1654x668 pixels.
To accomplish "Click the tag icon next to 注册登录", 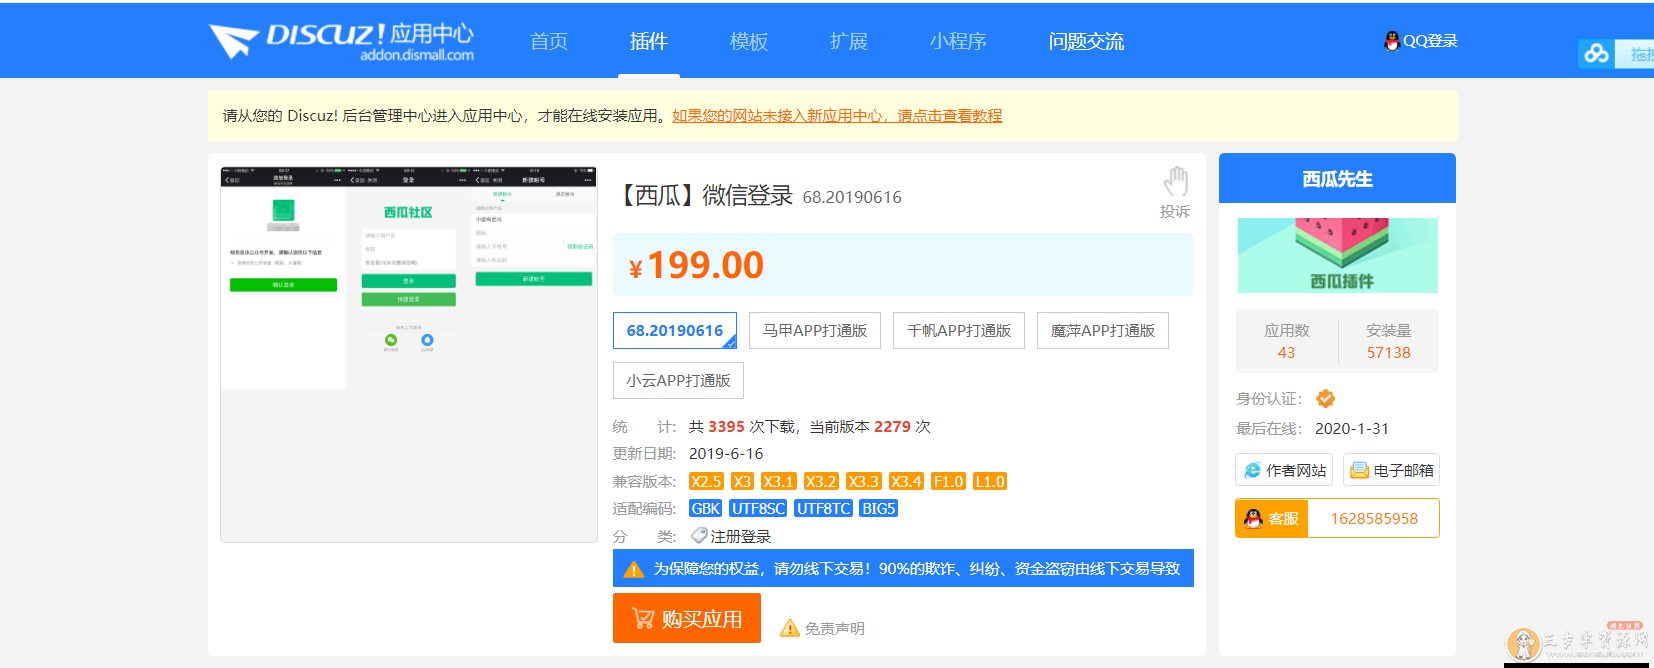I will 699,536.
